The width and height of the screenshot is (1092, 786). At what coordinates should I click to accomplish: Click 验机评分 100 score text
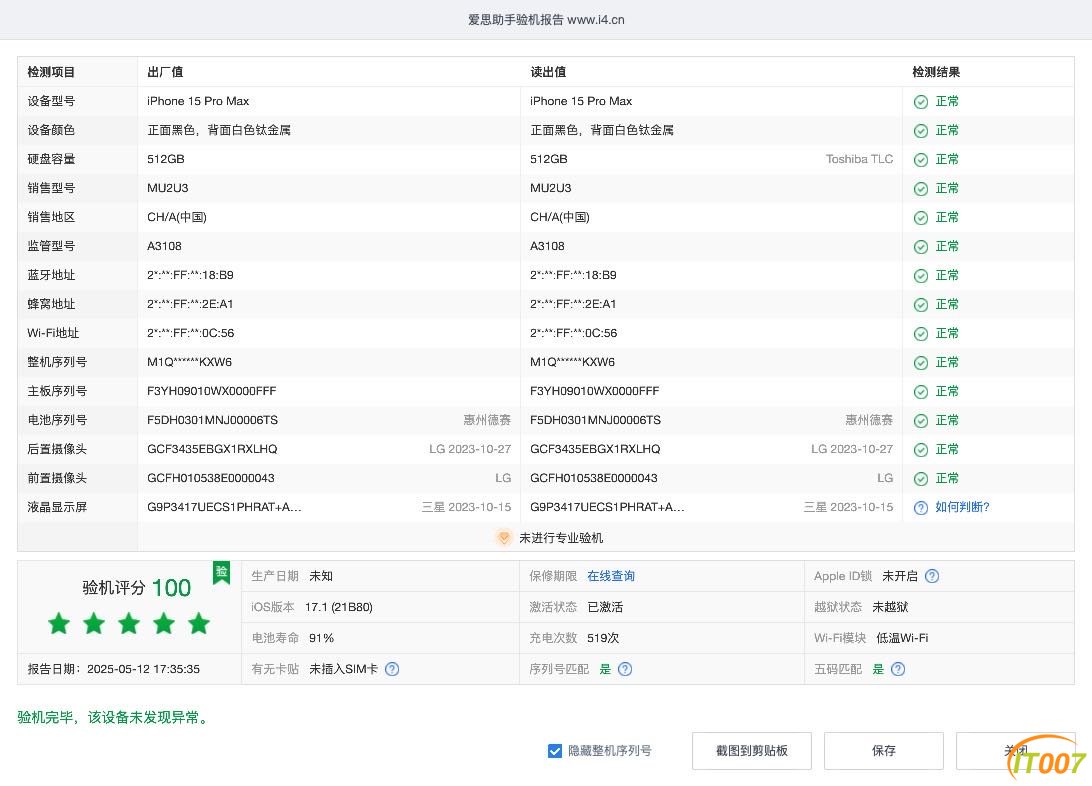[136, 588]
